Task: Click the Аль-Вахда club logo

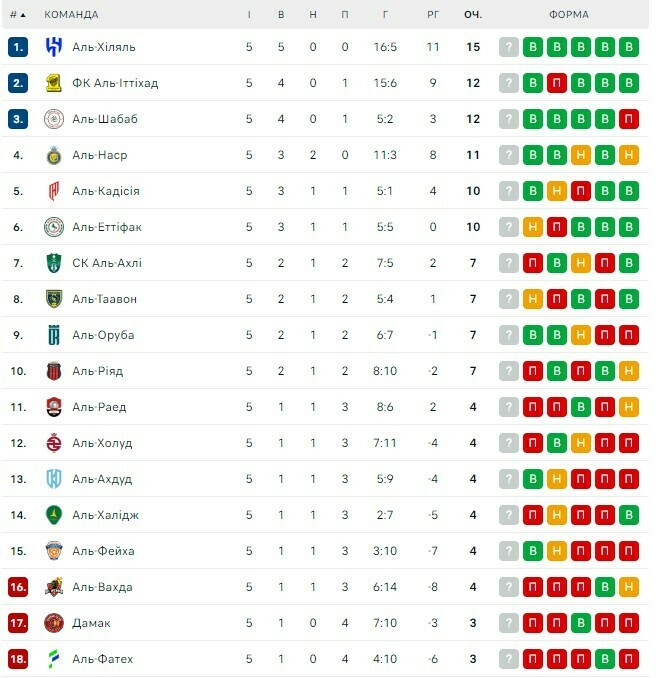Action: tap(54, 587)
